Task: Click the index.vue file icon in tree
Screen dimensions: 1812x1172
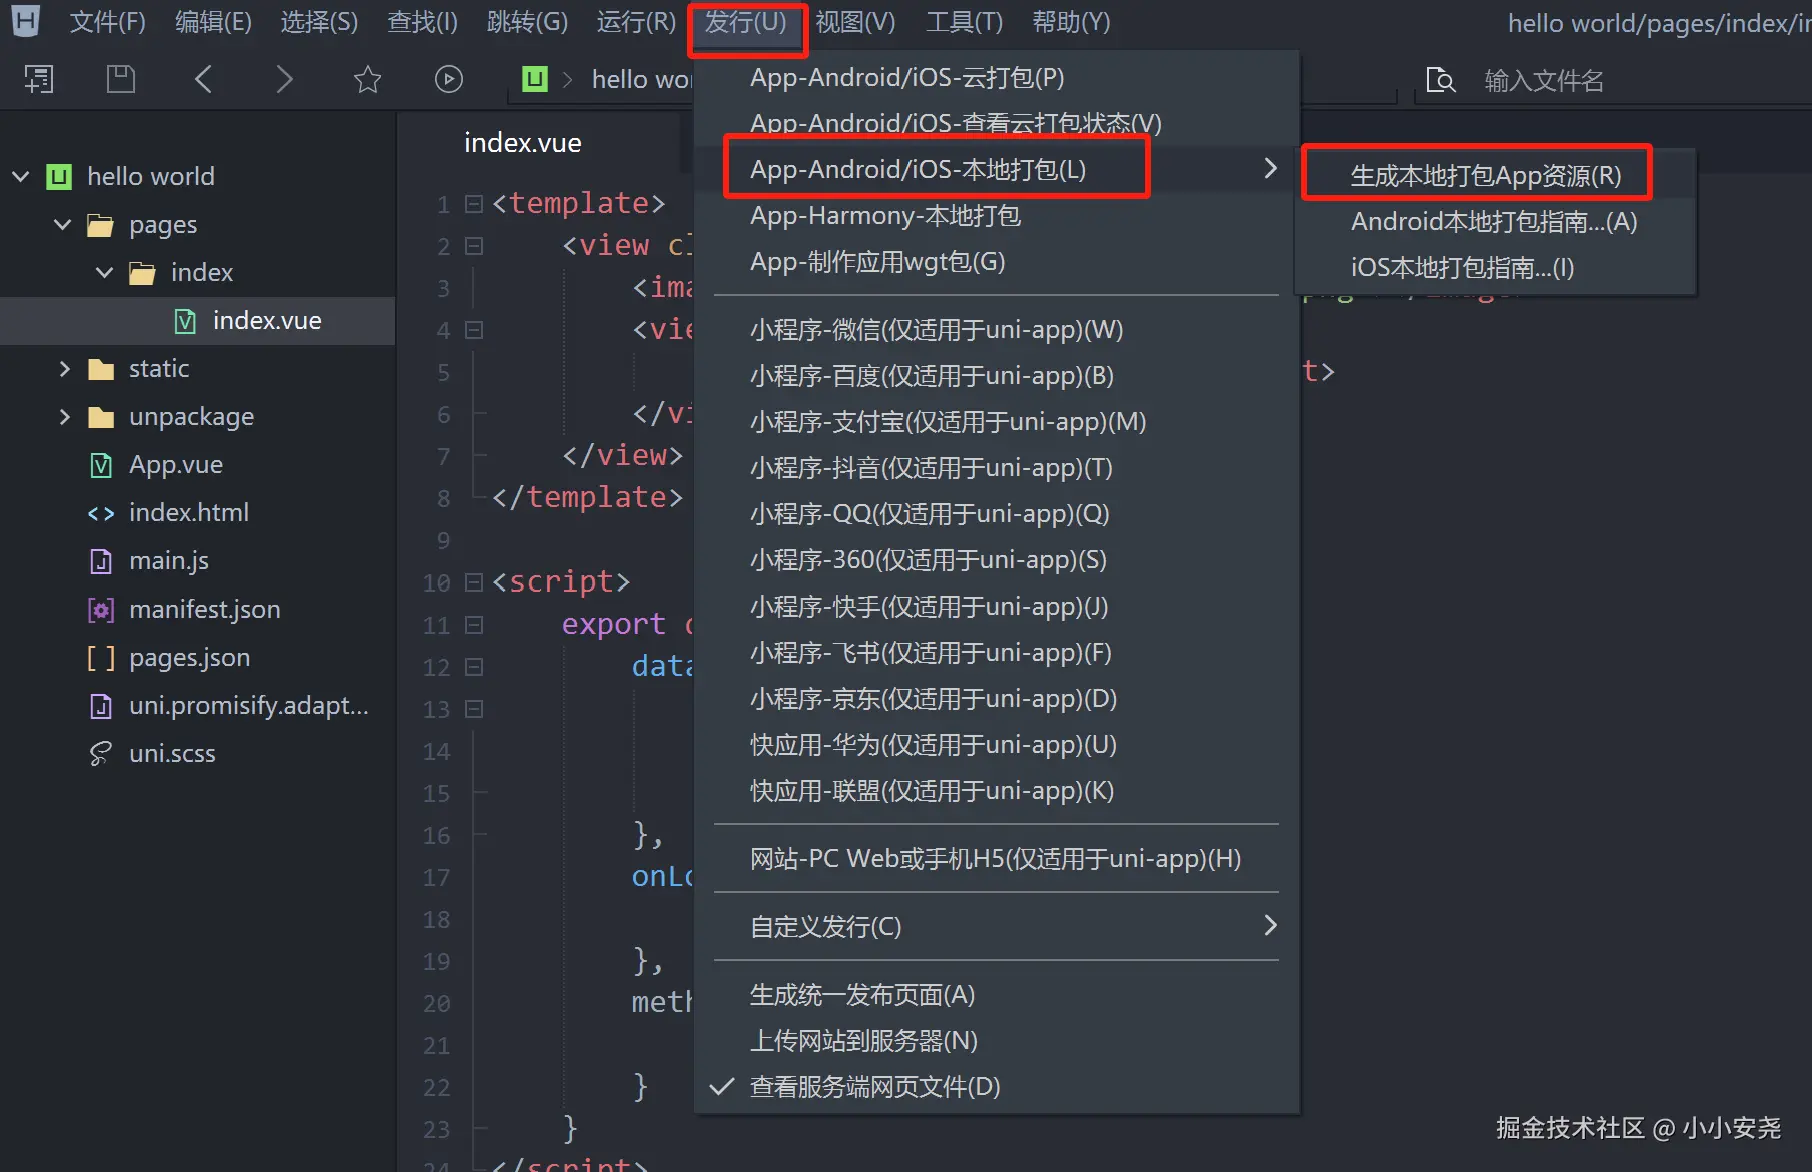Action: (x=185, y=321)
